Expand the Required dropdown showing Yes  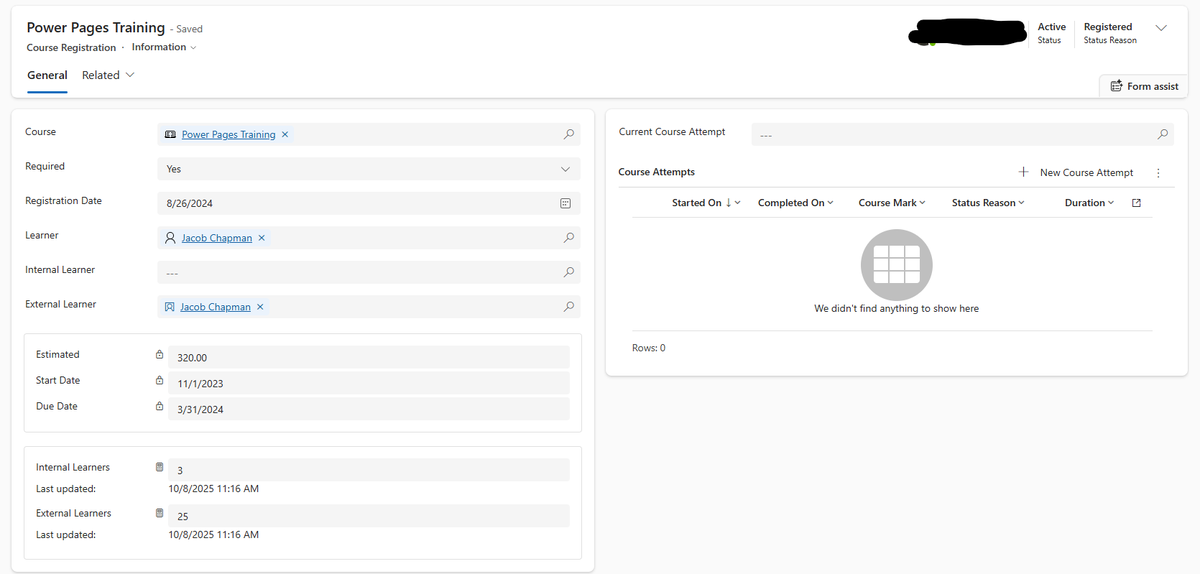(x=368, y=169)
